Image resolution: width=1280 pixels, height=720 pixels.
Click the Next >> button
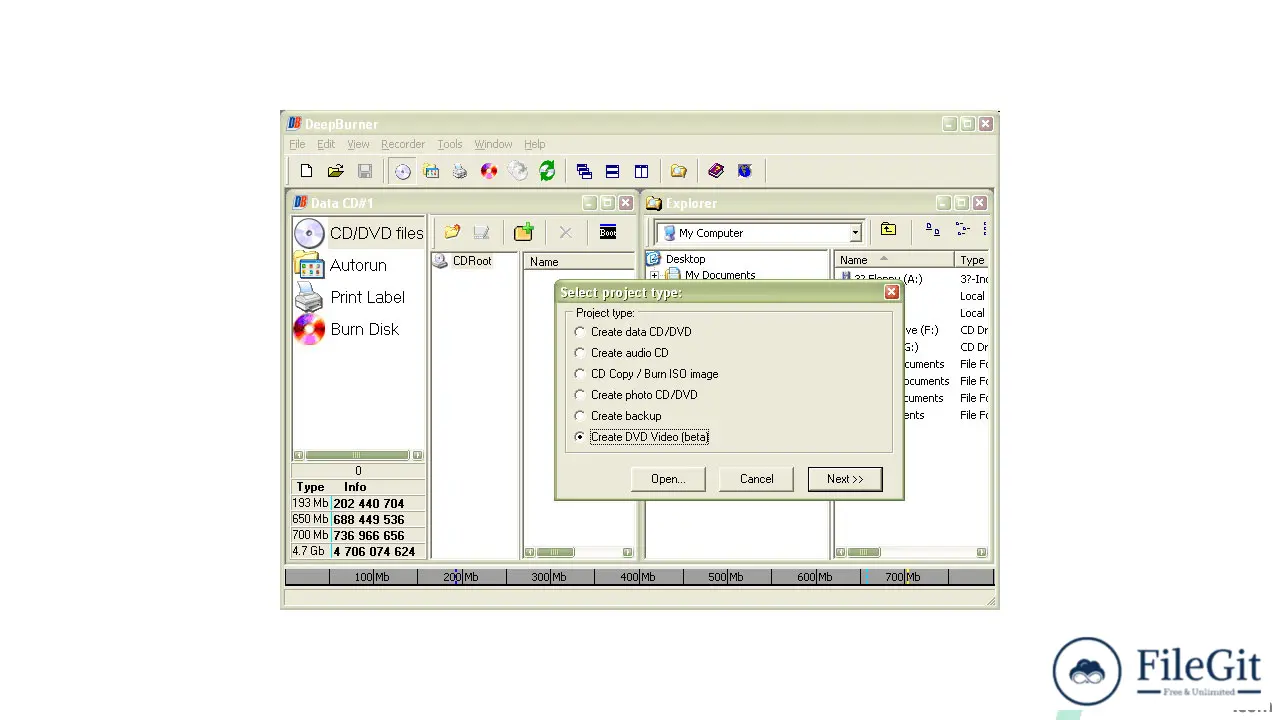[x=845, y=479]
